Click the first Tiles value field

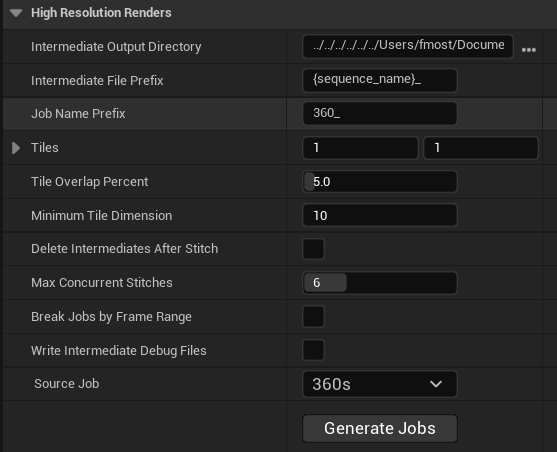click(360, 148)
